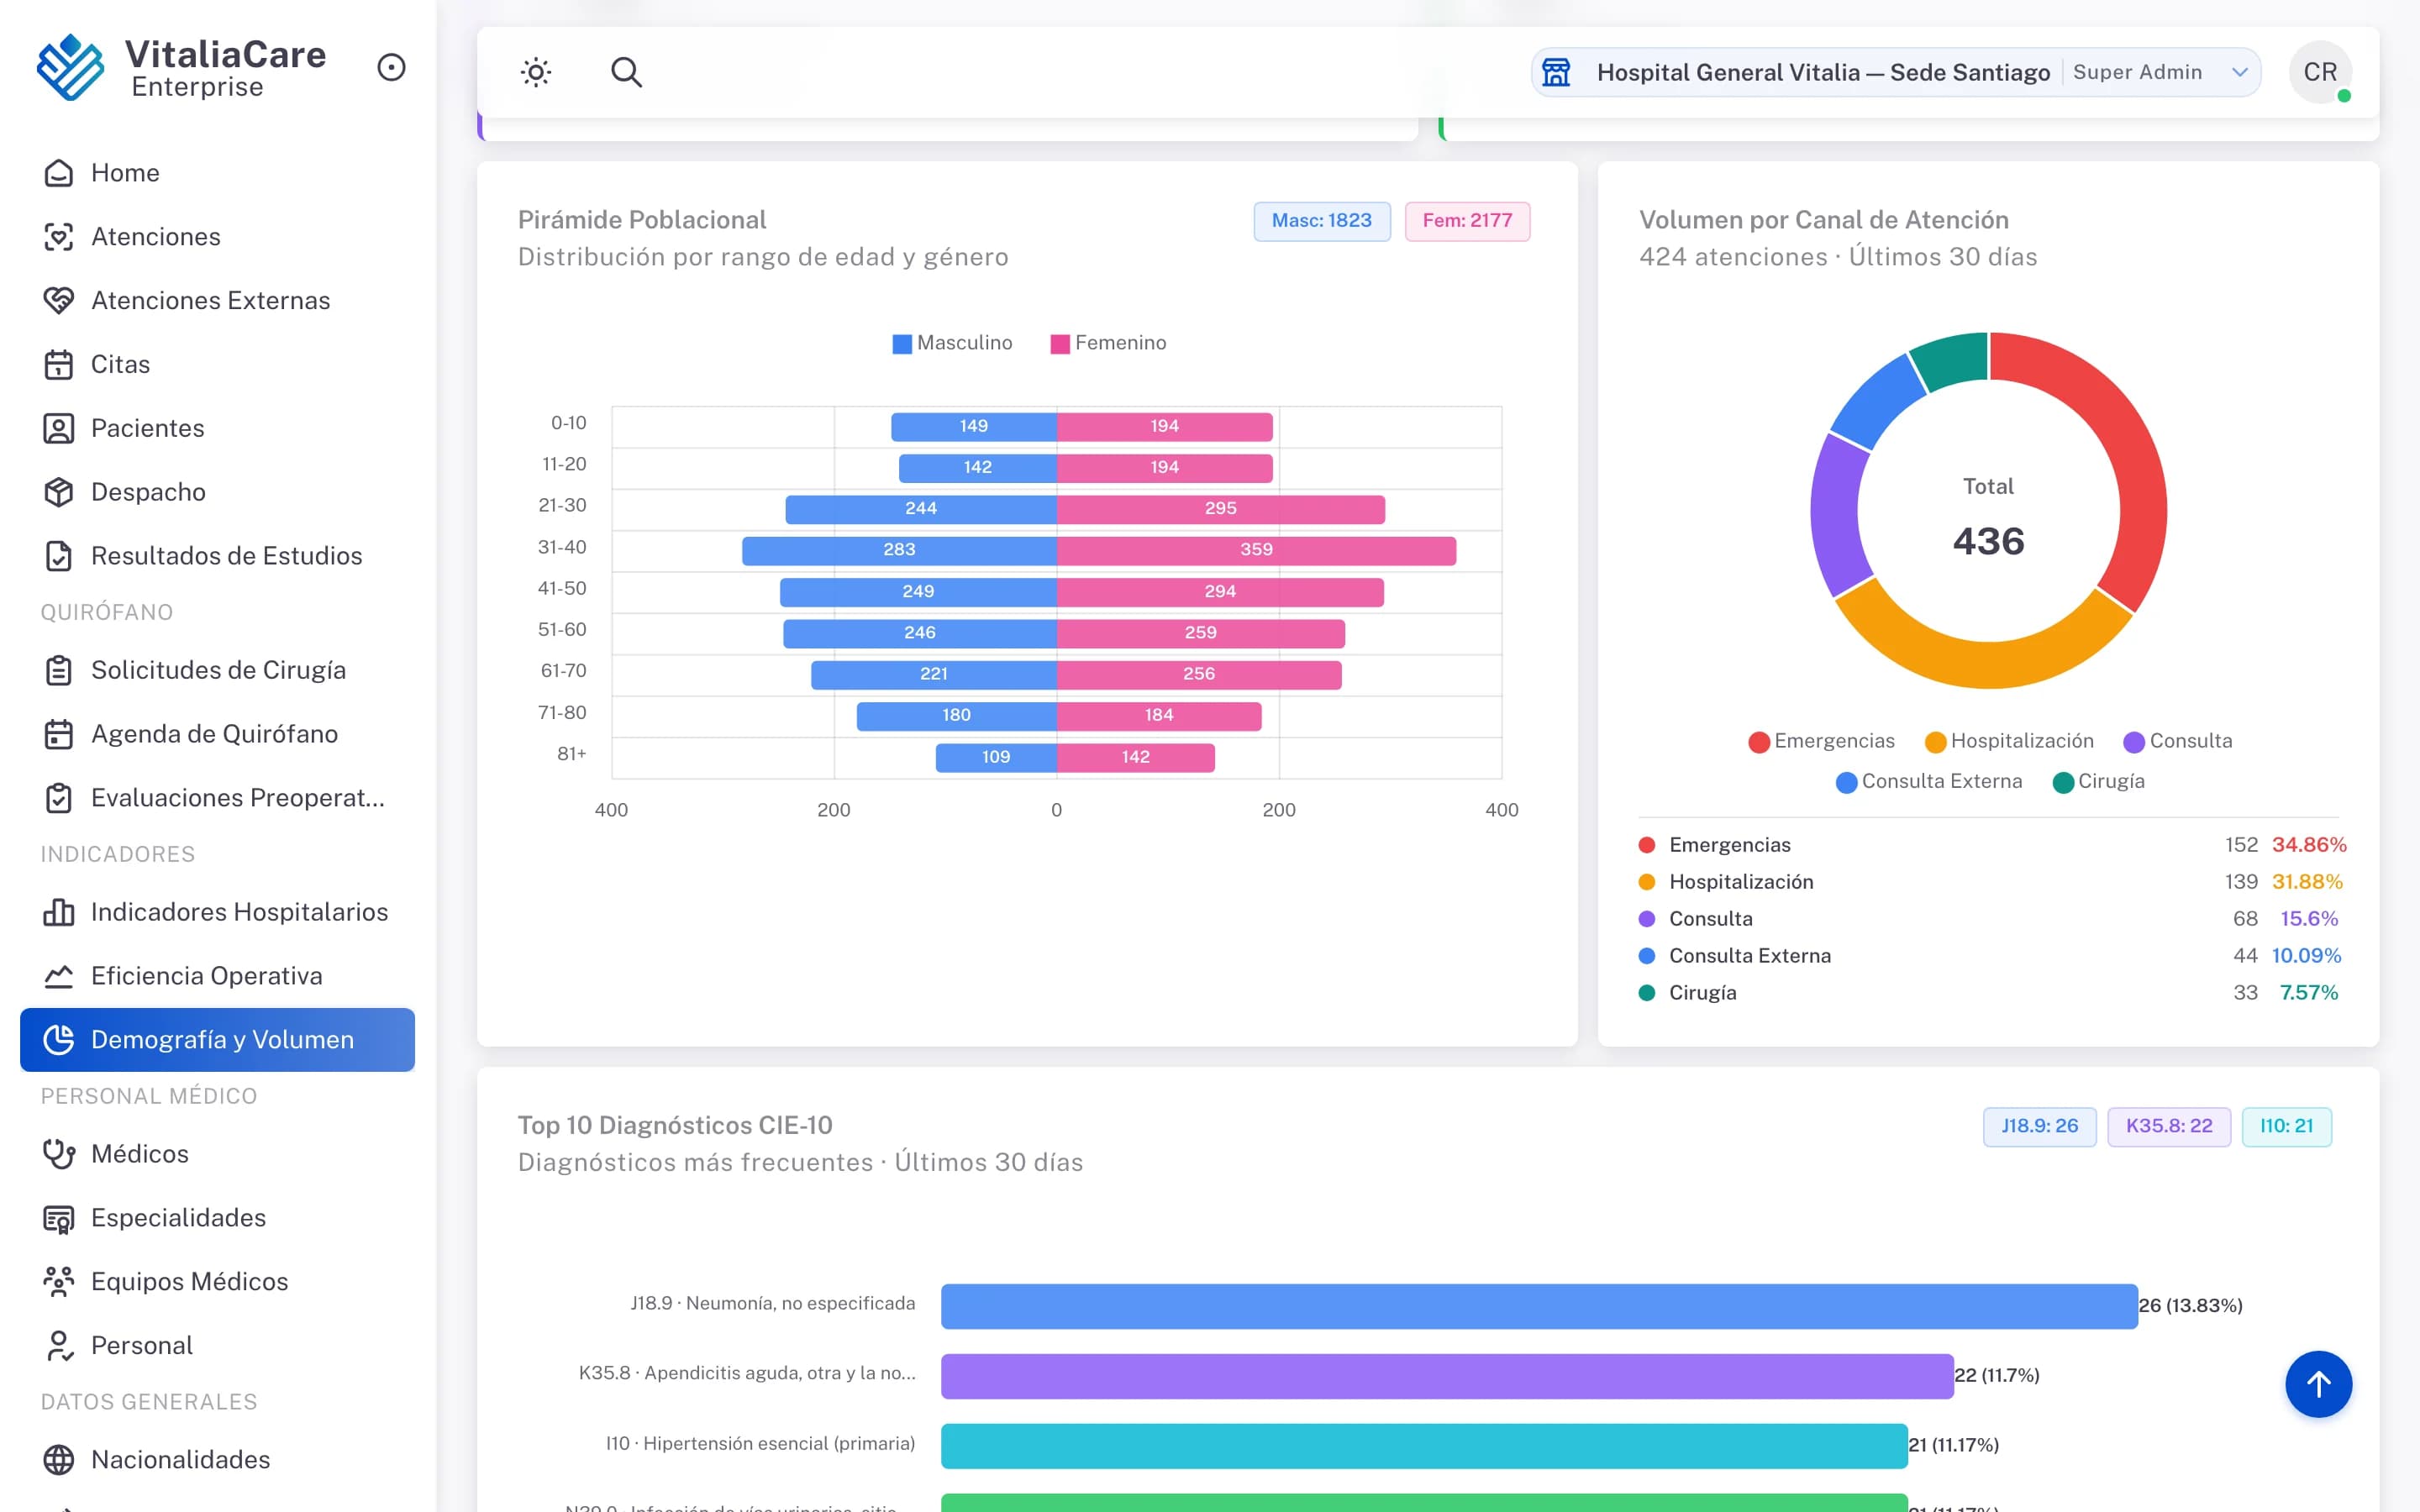Click the J18.9 Neumonía bar

coord(1539,1306)
